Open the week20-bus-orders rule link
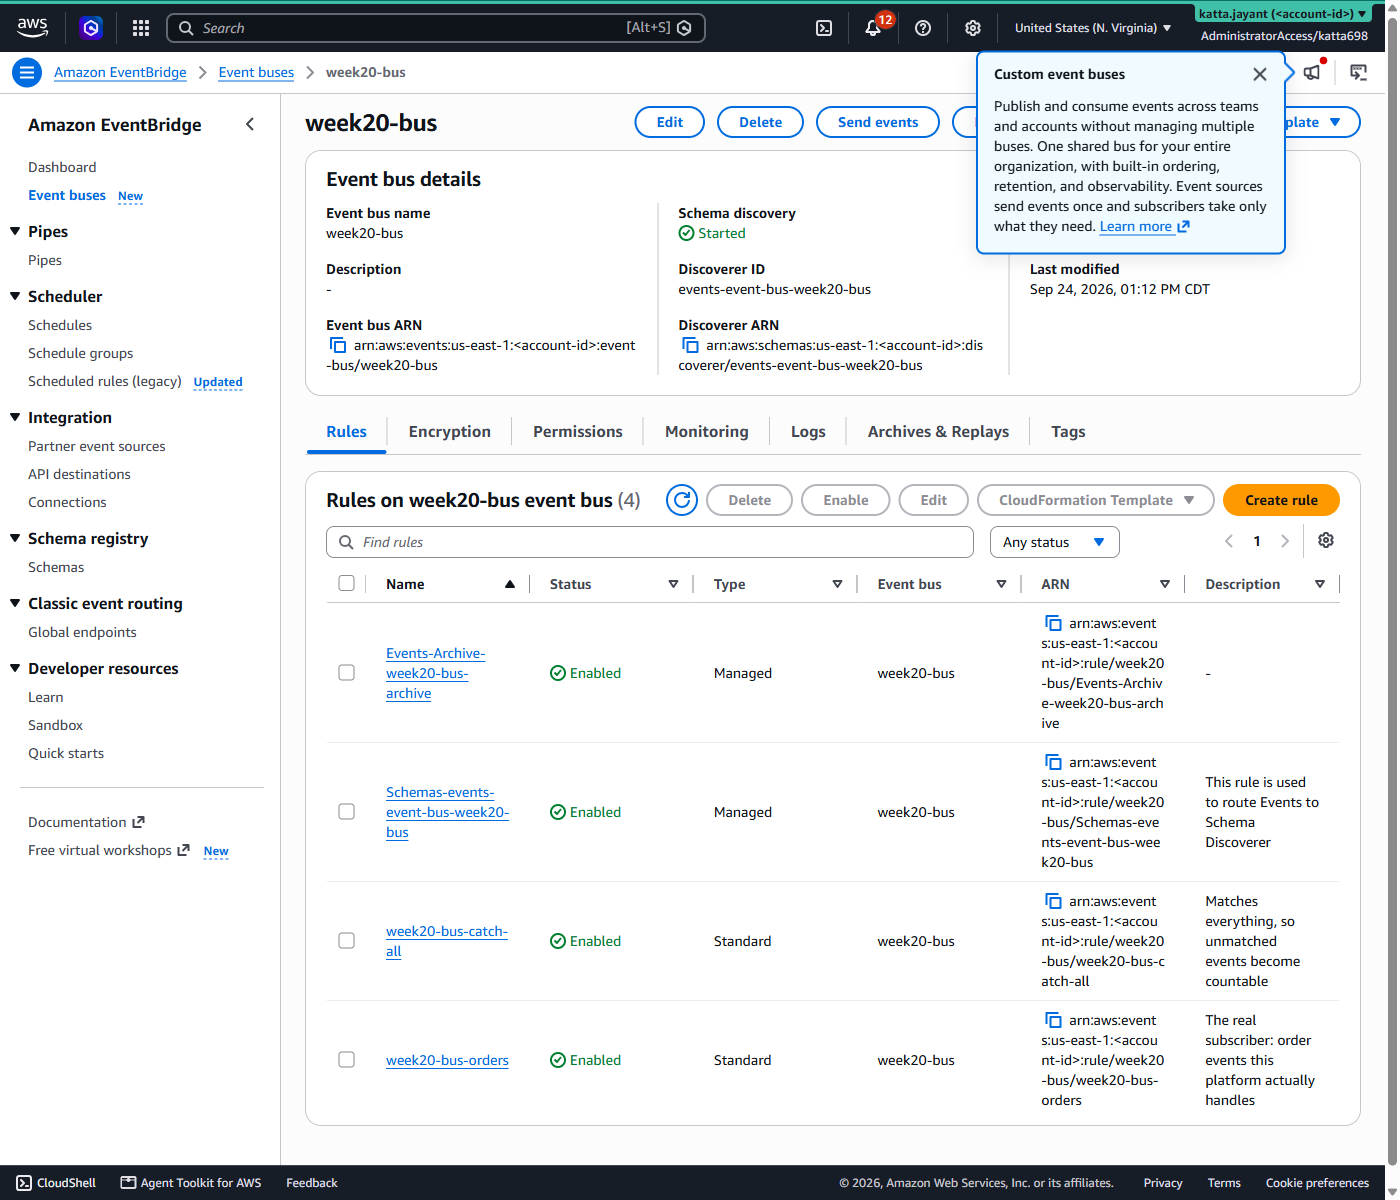Screen dimensions: 1400x1200 (447, 1060)
